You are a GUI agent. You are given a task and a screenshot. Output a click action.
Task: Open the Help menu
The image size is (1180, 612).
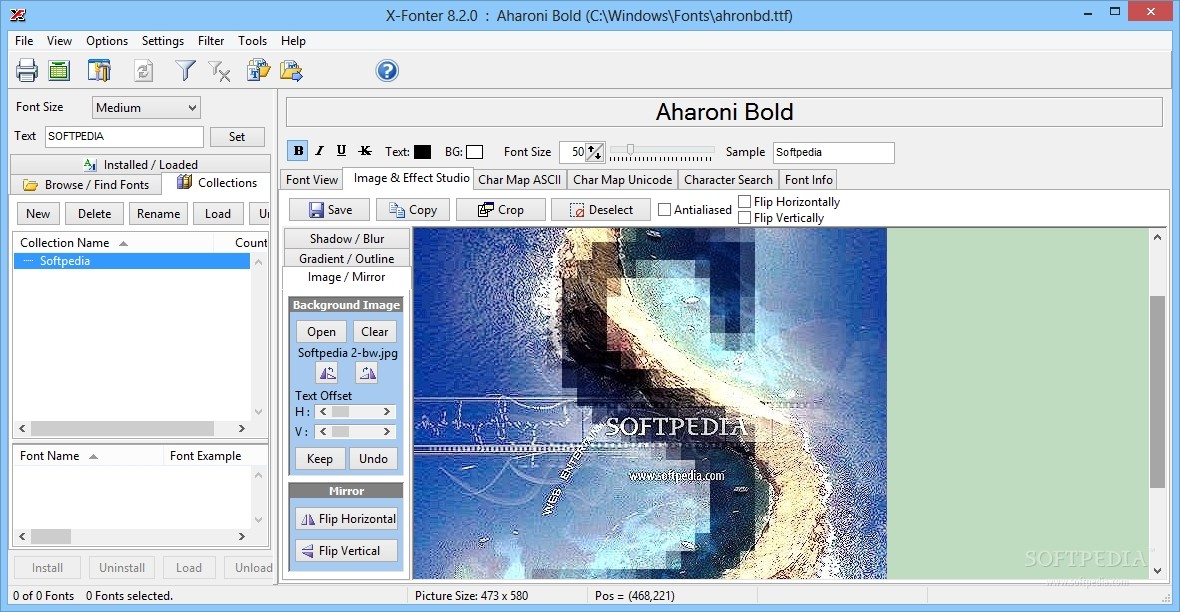[x=293, y=41]
